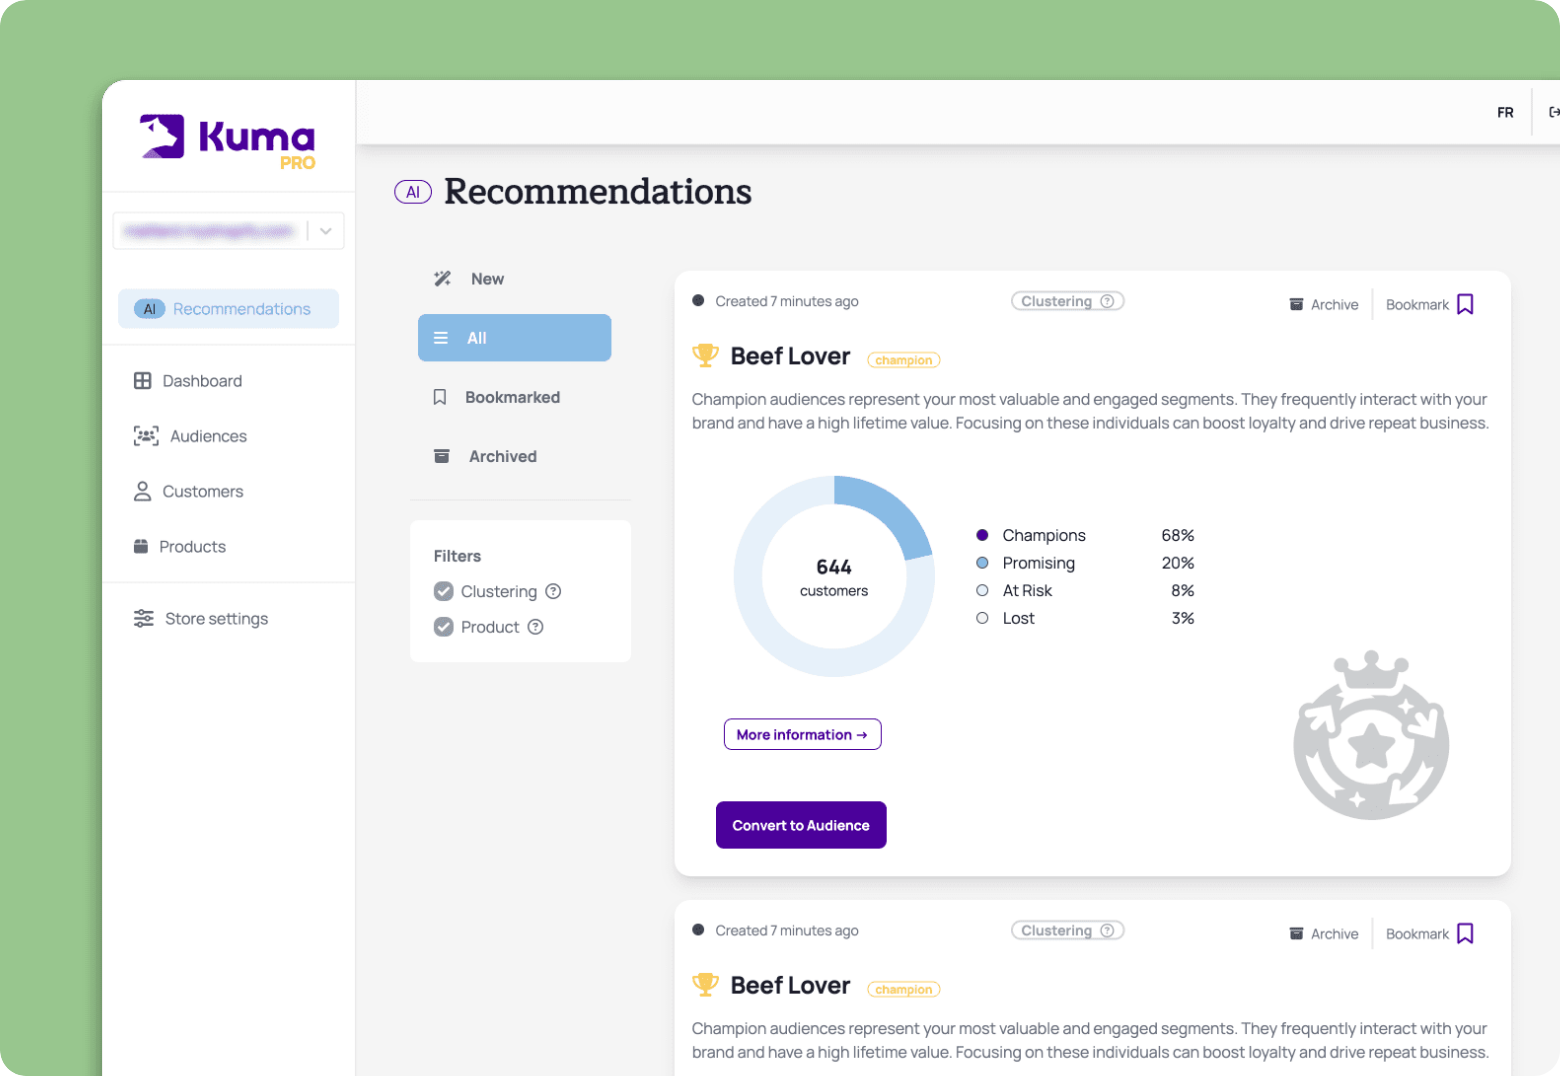Uncheck the Clustering filter

[x=444, y=591]
